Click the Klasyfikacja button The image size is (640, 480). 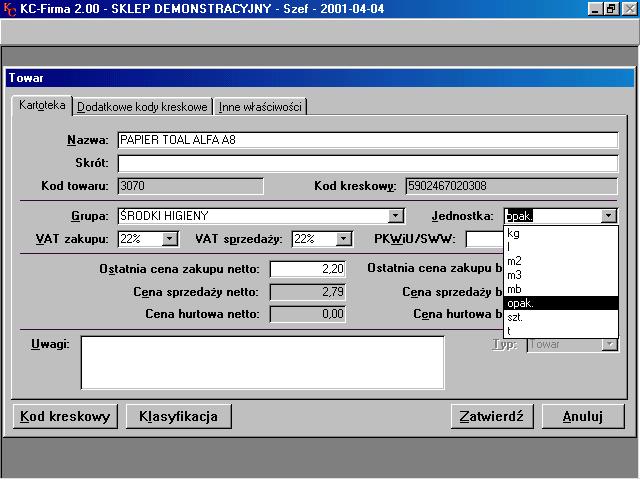[178, 416]
